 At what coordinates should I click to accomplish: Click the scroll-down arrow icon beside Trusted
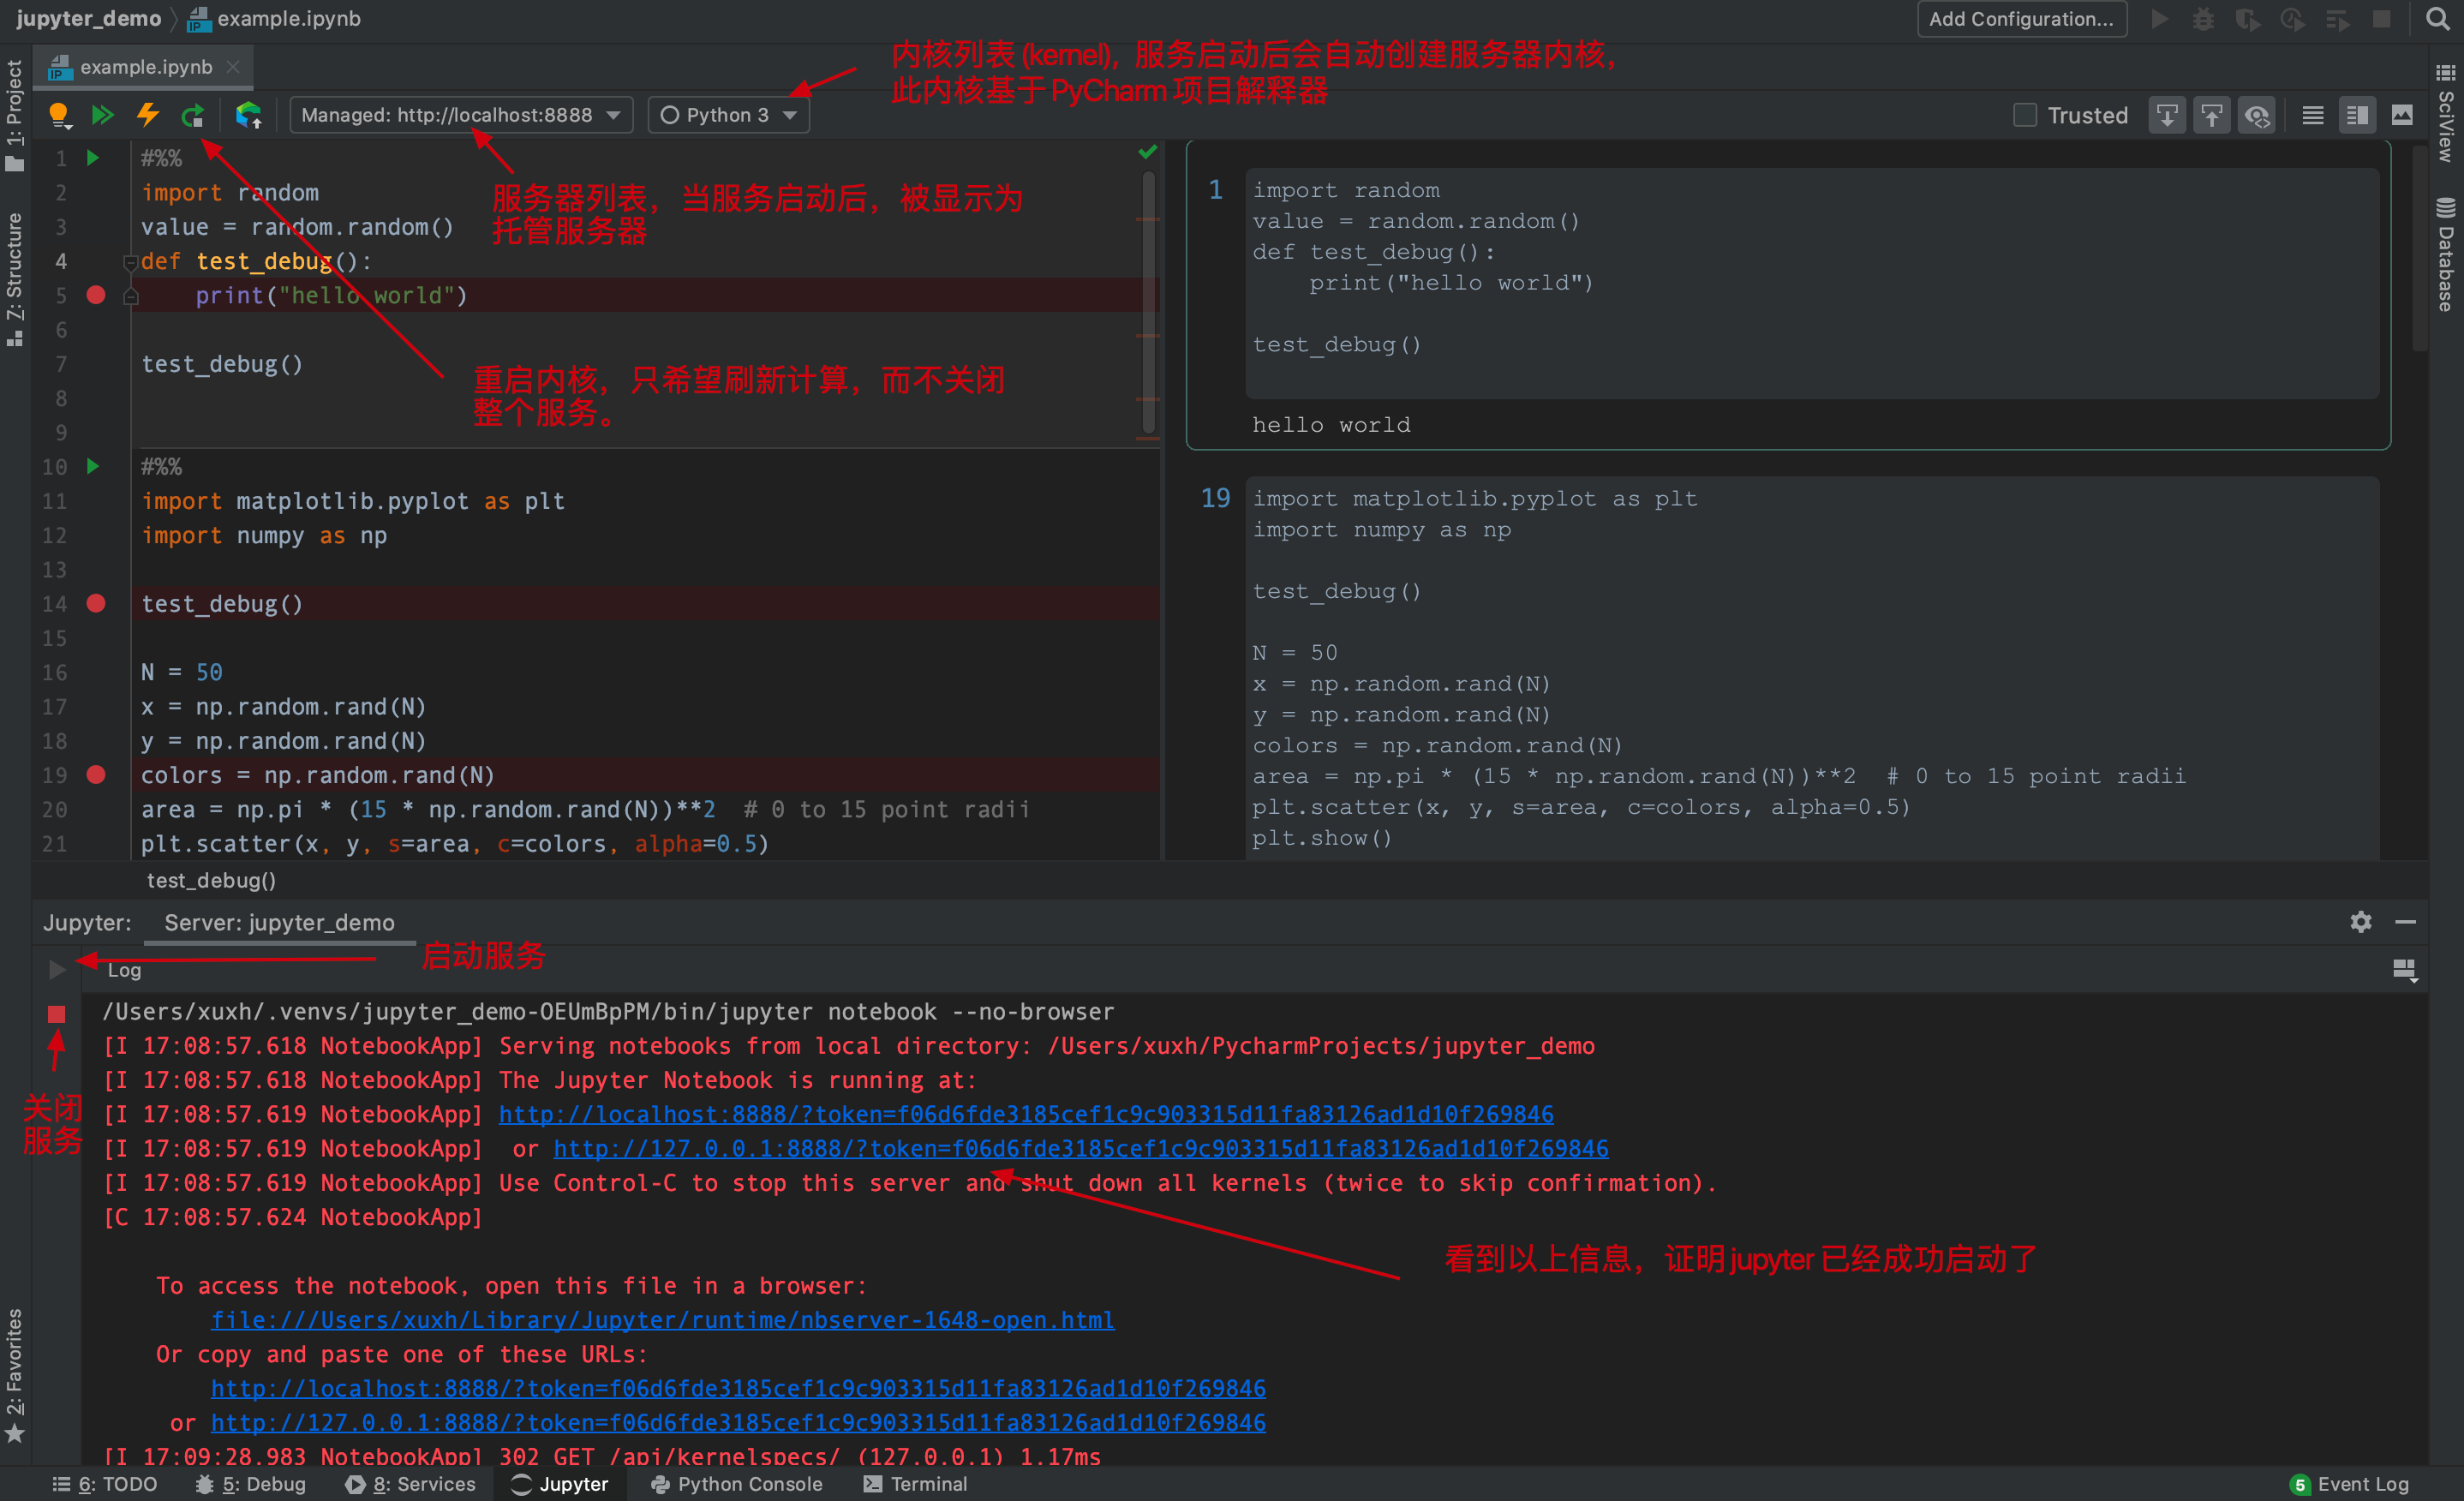click(2167, 116)
